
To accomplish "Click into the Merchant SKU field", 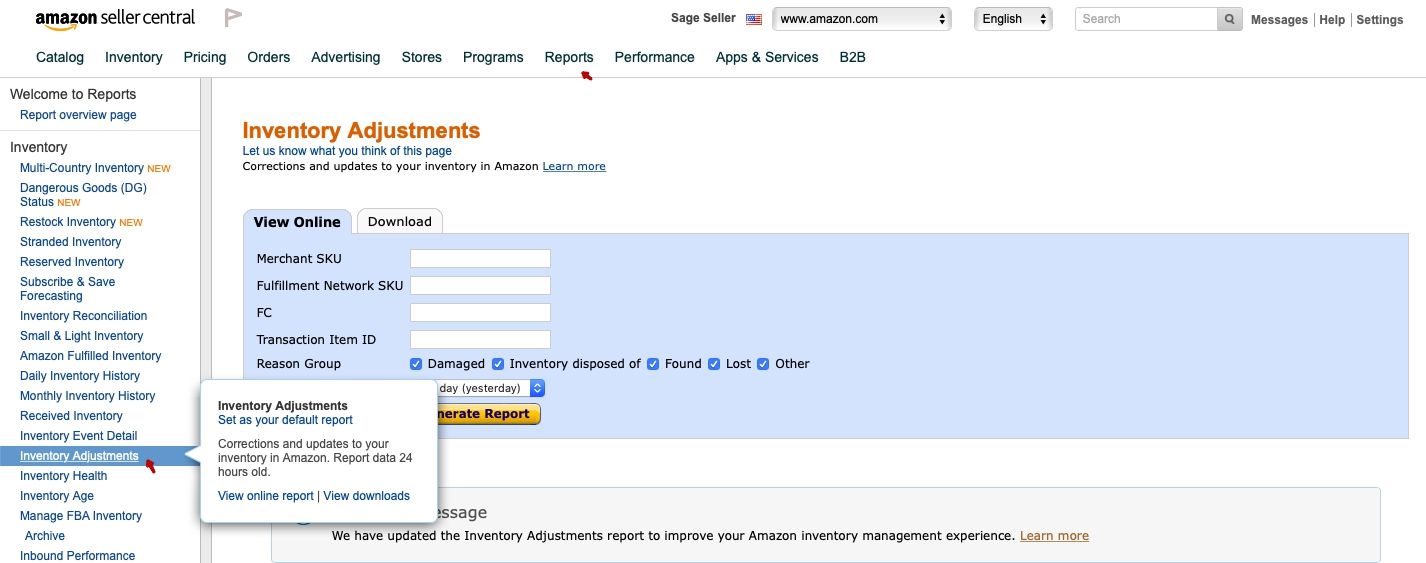I will (x=480, y=259).
